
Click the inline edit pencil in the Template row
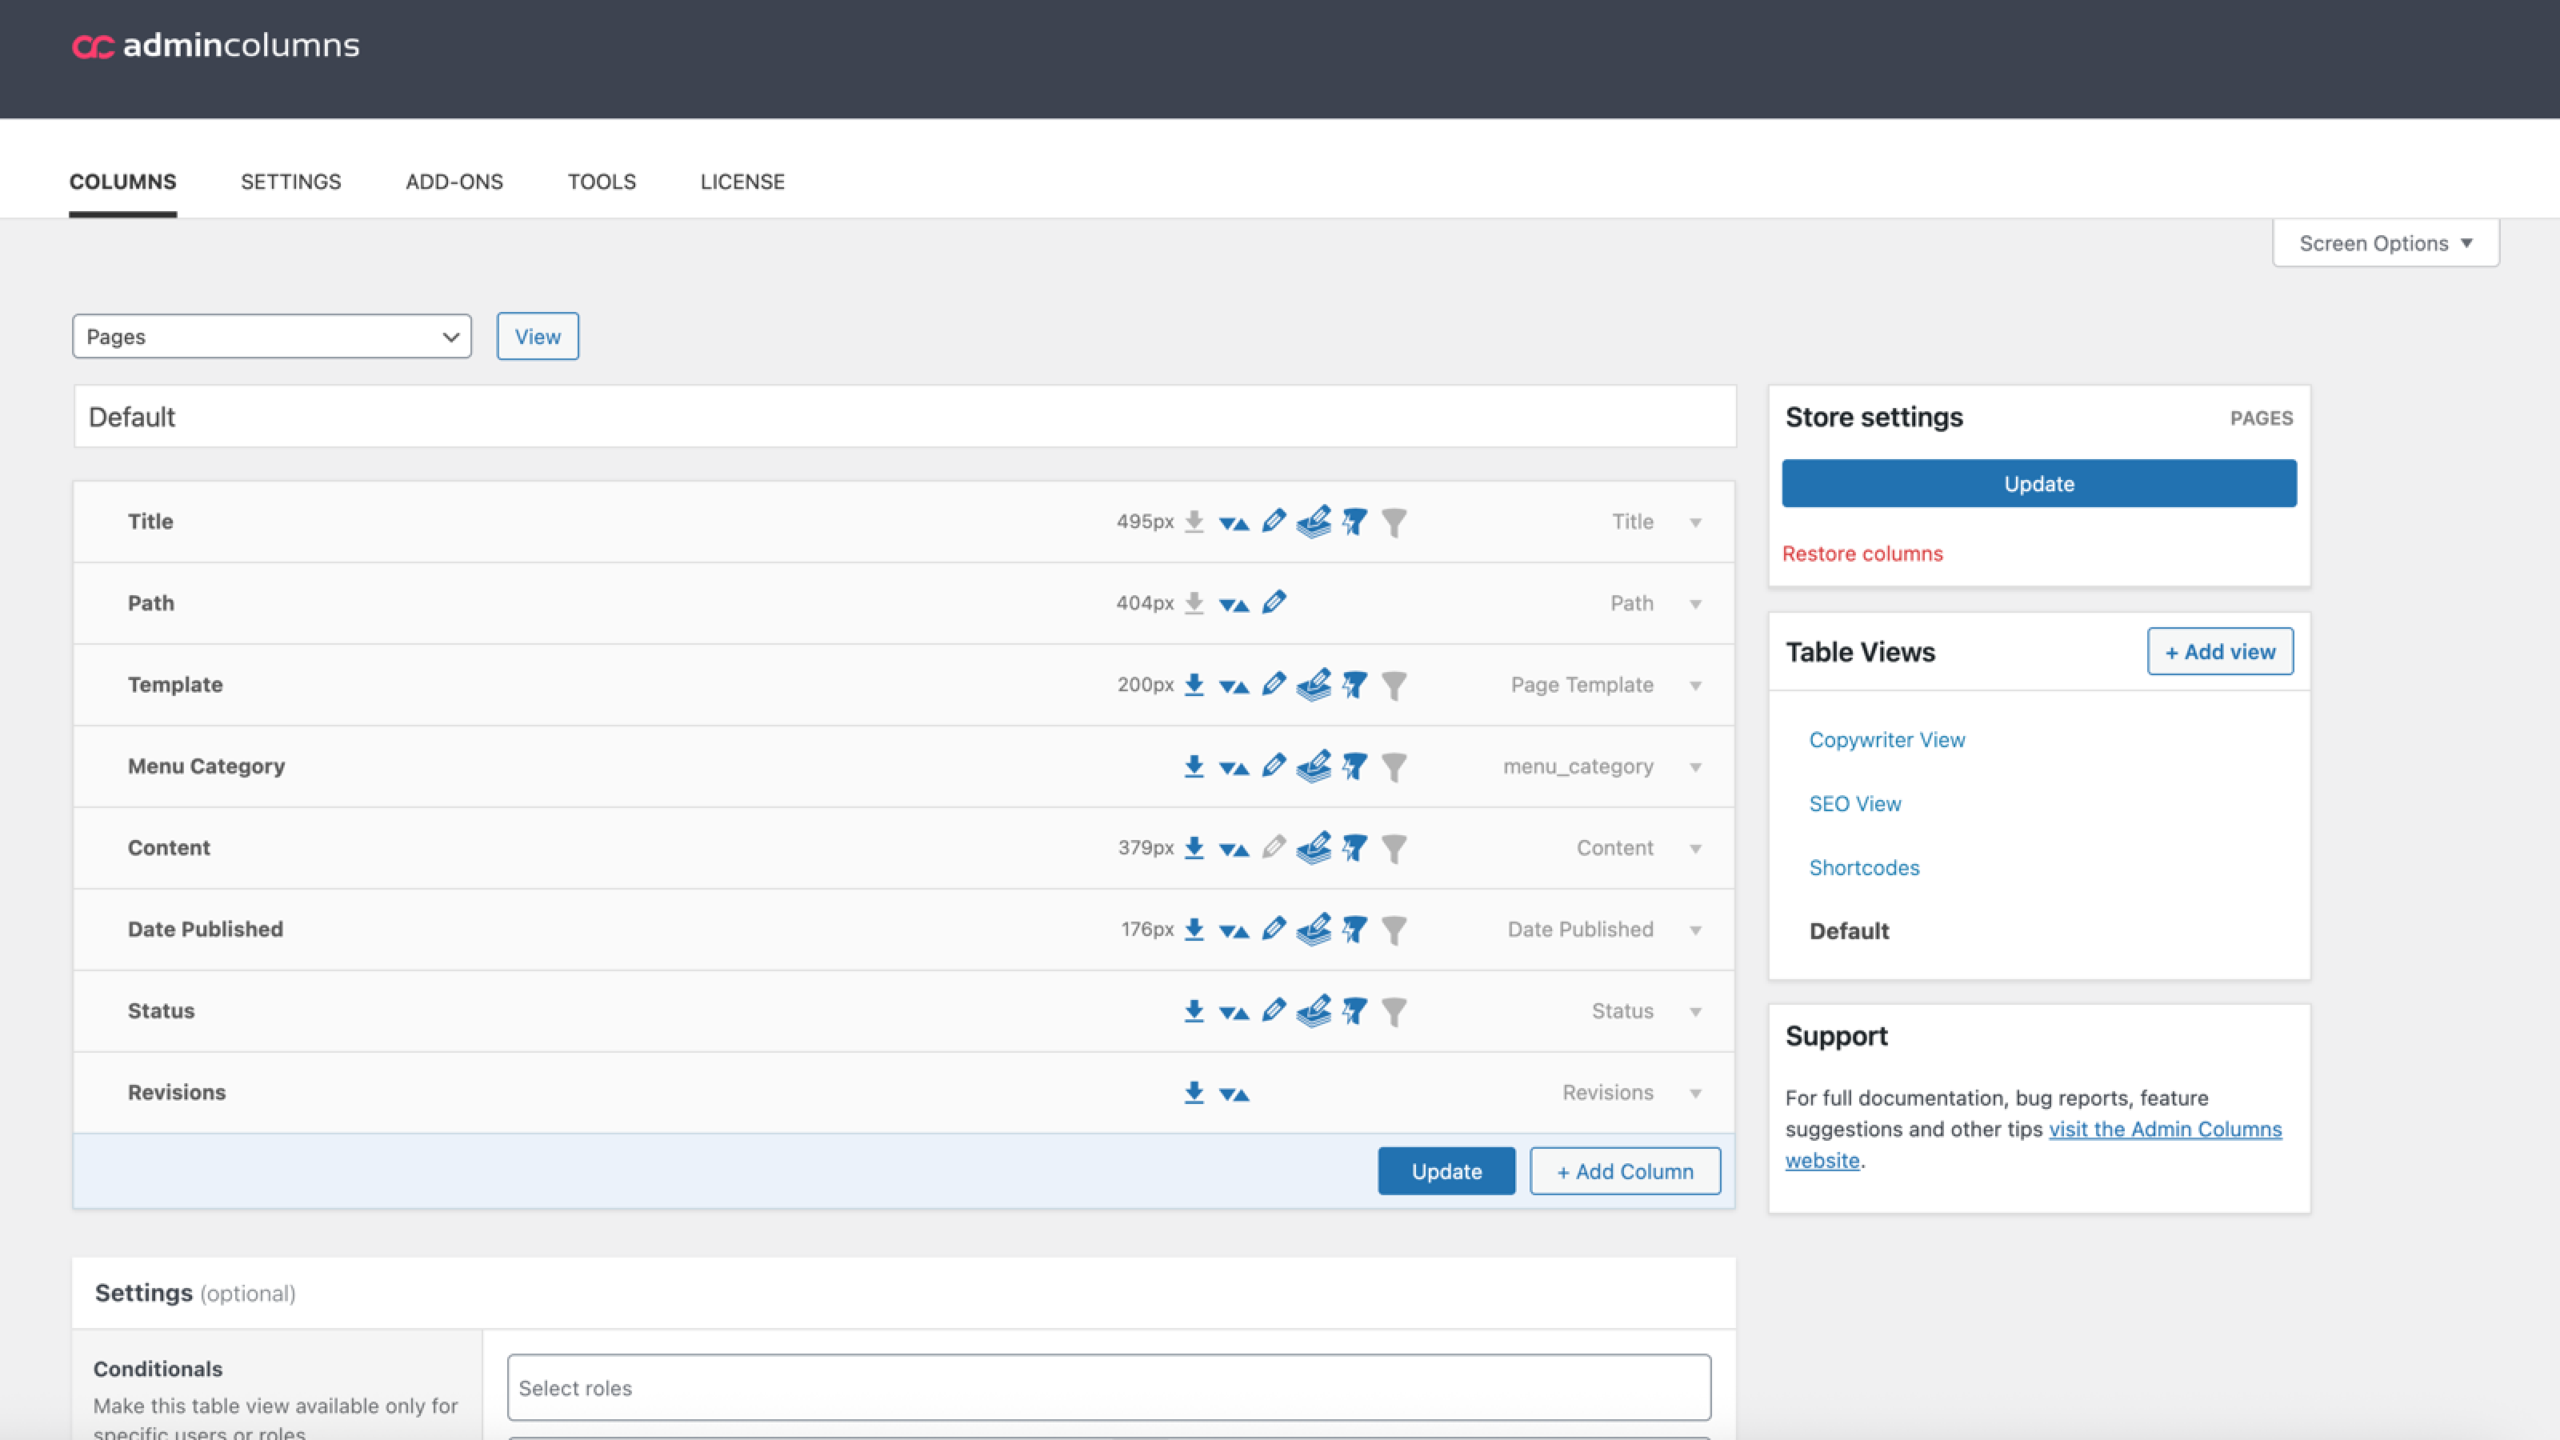point(1273,684)
